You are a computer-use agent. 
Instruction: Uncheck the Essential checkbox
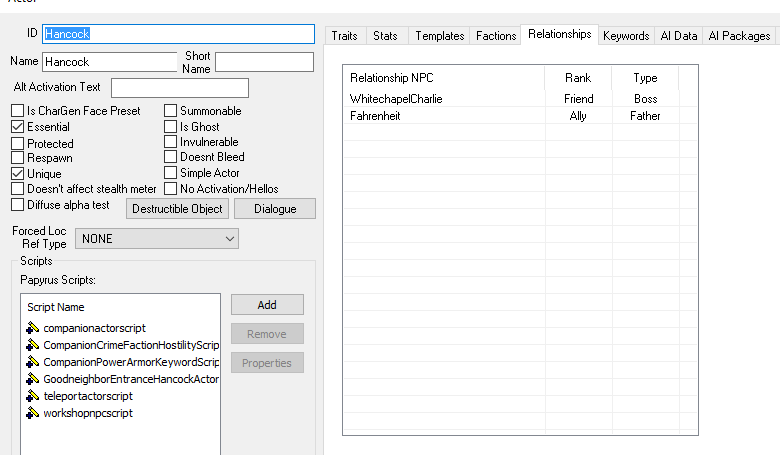[17, 126]
